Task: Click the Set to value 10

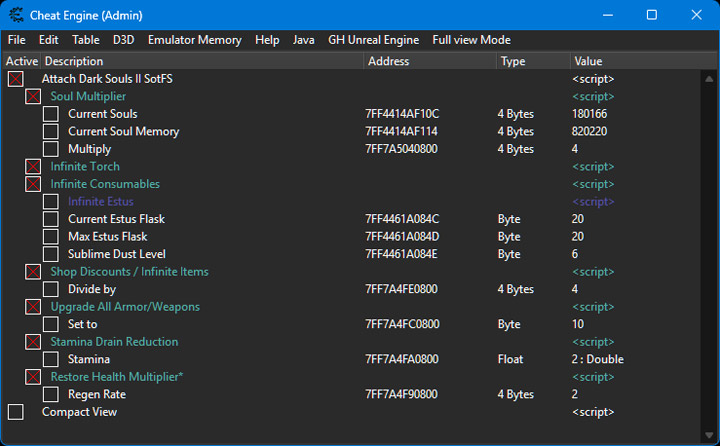Action: coord(578,324)
